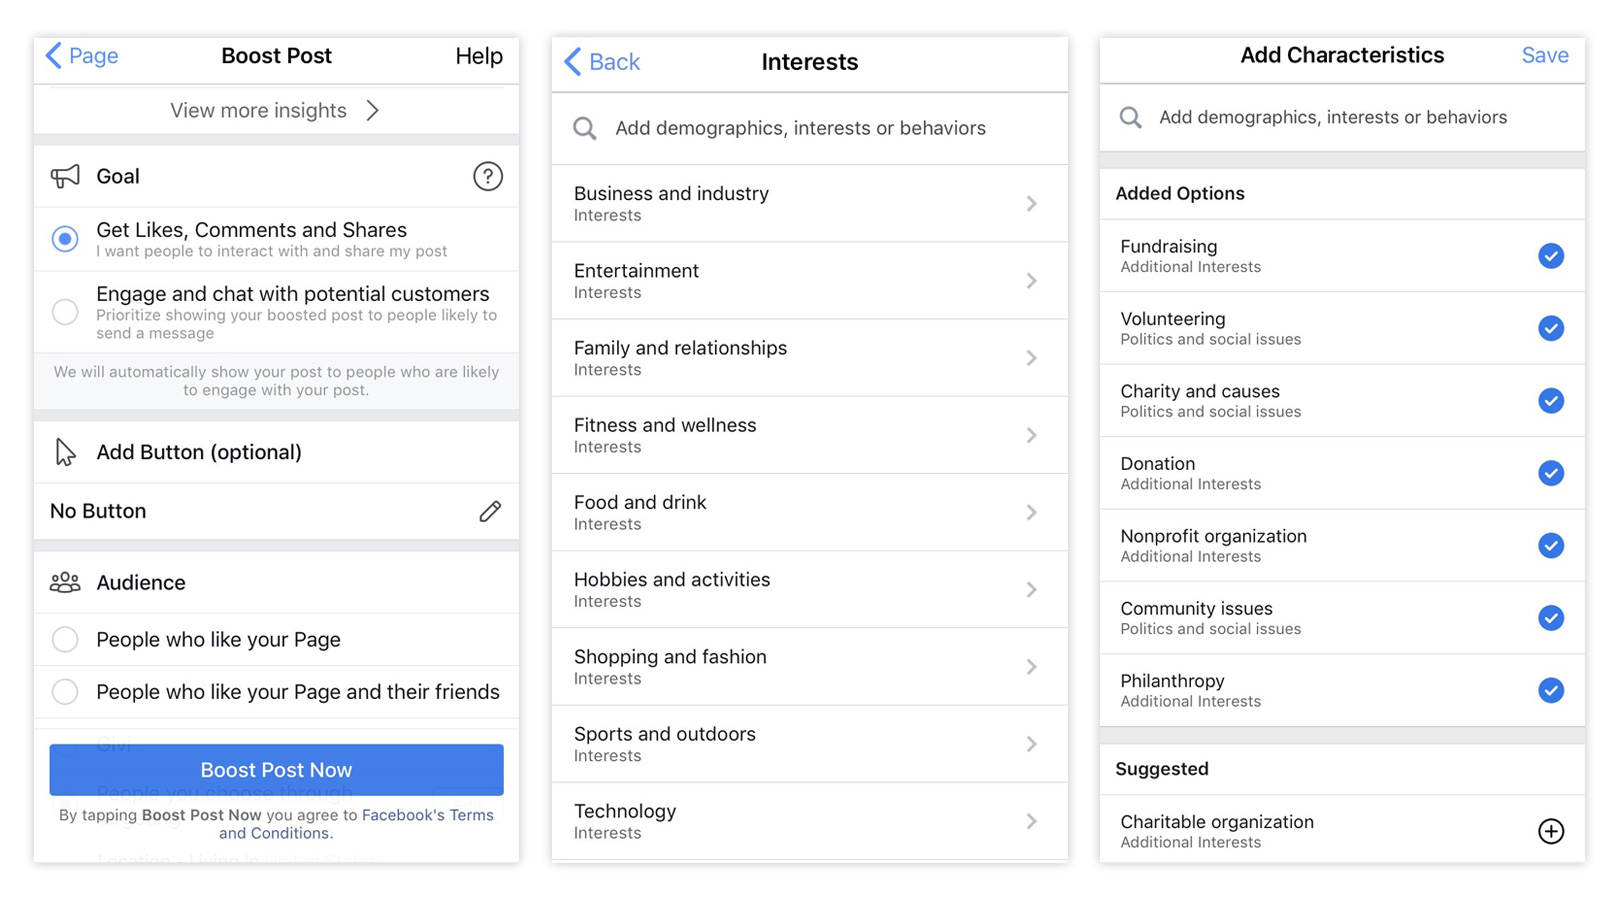Expand Sports and outdoors interests
Image resolution: width=1620 pixels, height=900 pixels.
tap(809, 744)
